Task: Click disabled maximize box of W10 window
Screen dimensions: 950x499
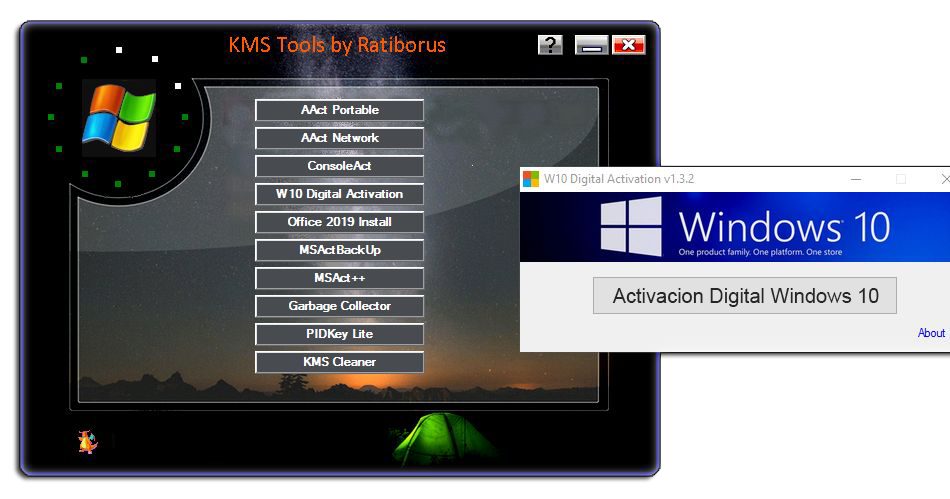Action: (x=901, y=179)
